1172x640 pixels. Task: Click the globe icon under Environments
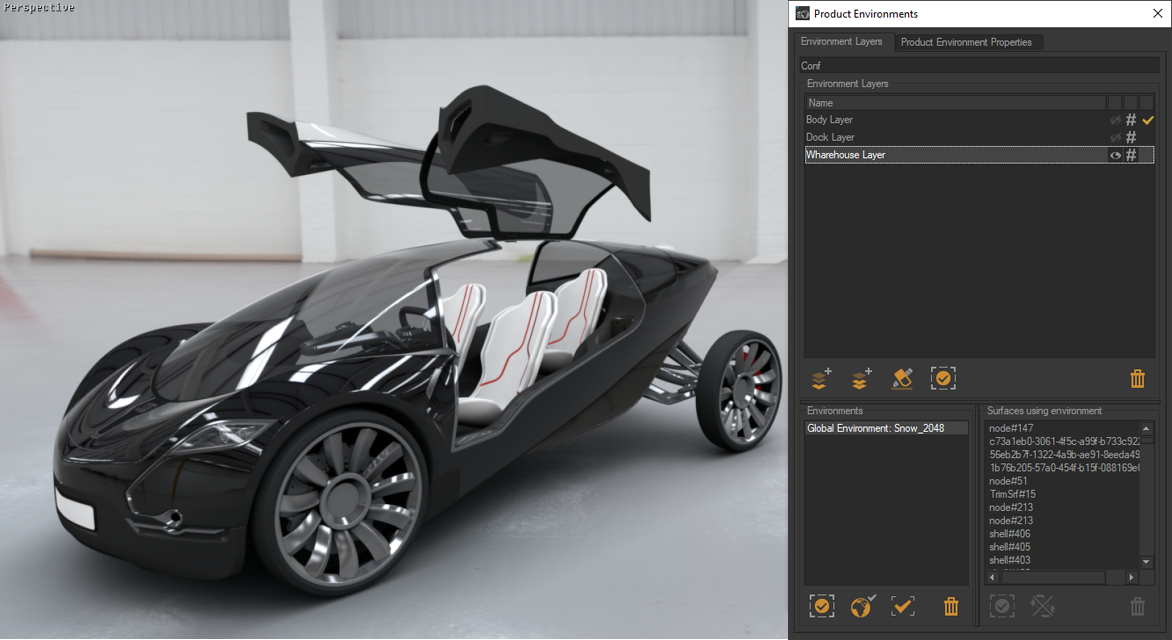862,606
